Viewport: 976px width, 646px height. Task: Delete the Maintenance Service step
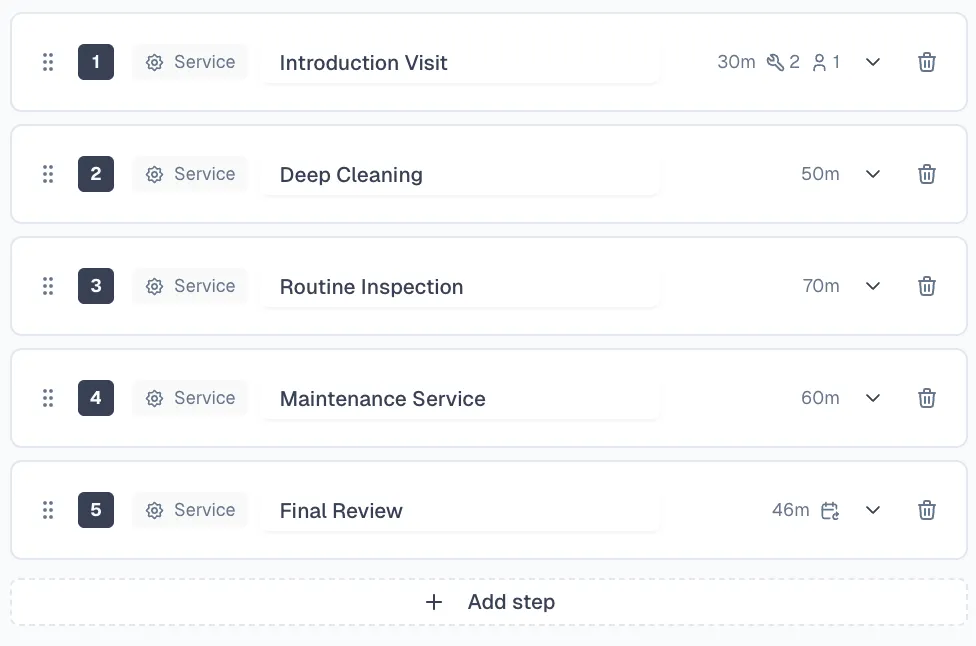(x=927, y=398)
